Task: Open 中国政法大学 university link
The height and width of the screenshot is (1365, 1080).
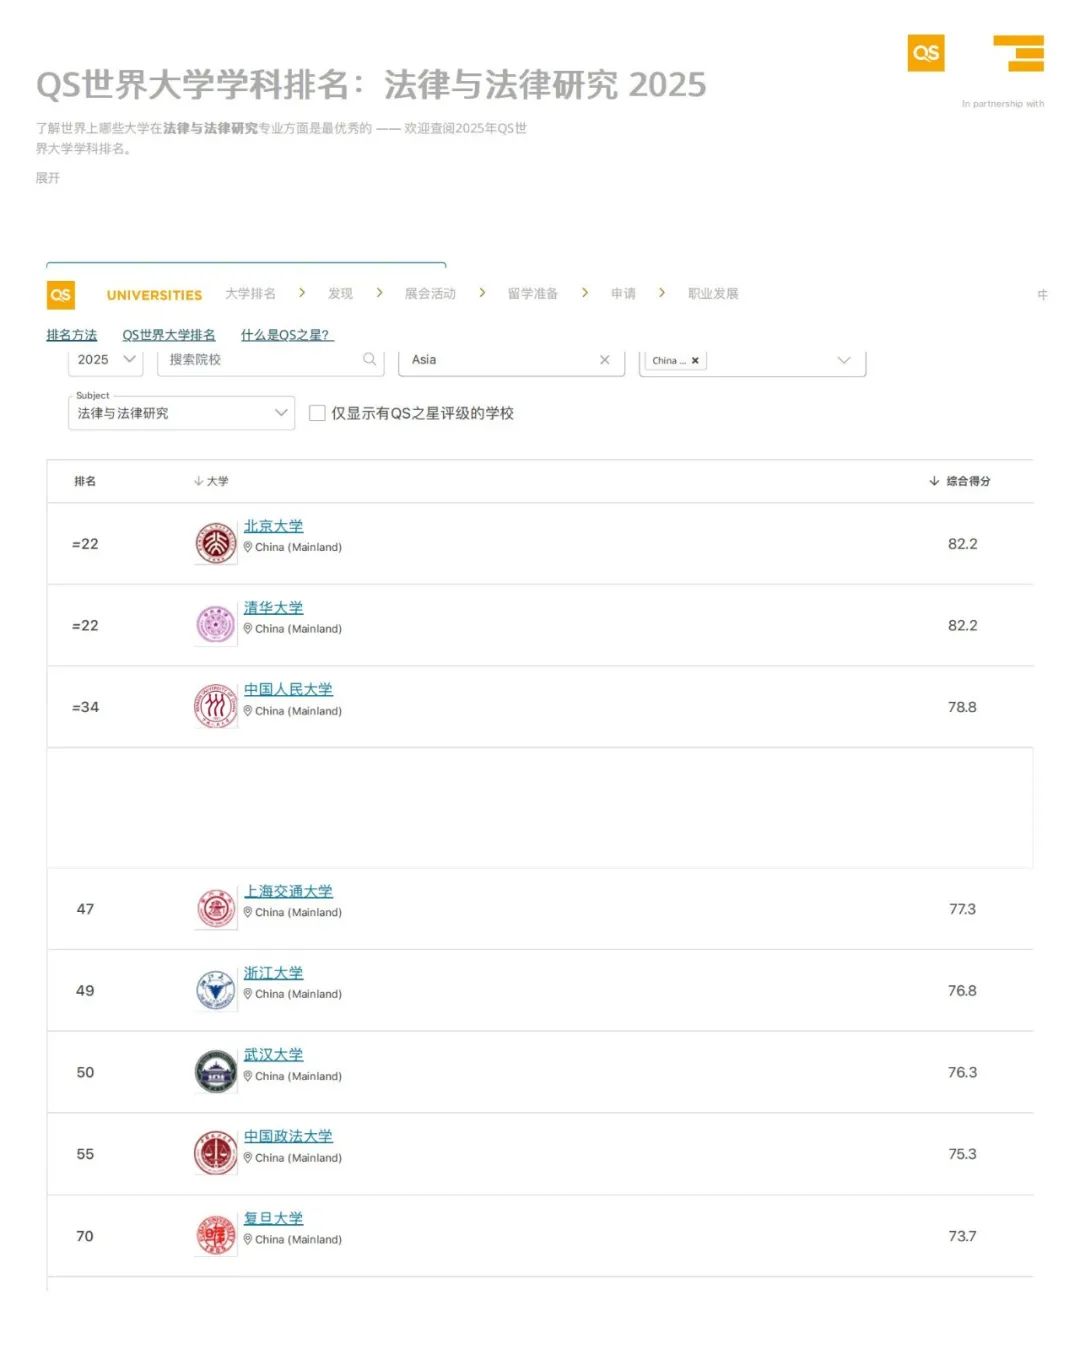Action: 288,1137
